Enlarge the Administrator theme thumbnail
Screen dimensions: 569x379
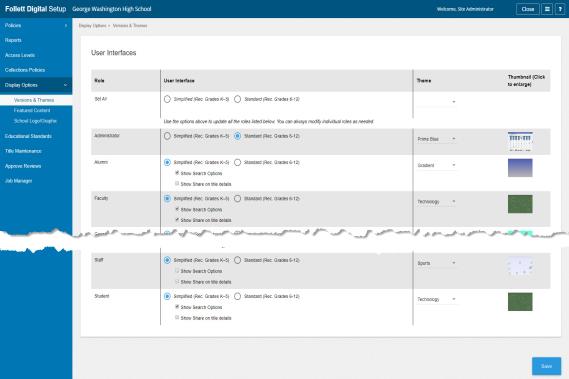pyautogui.click(x=520, y=142)
